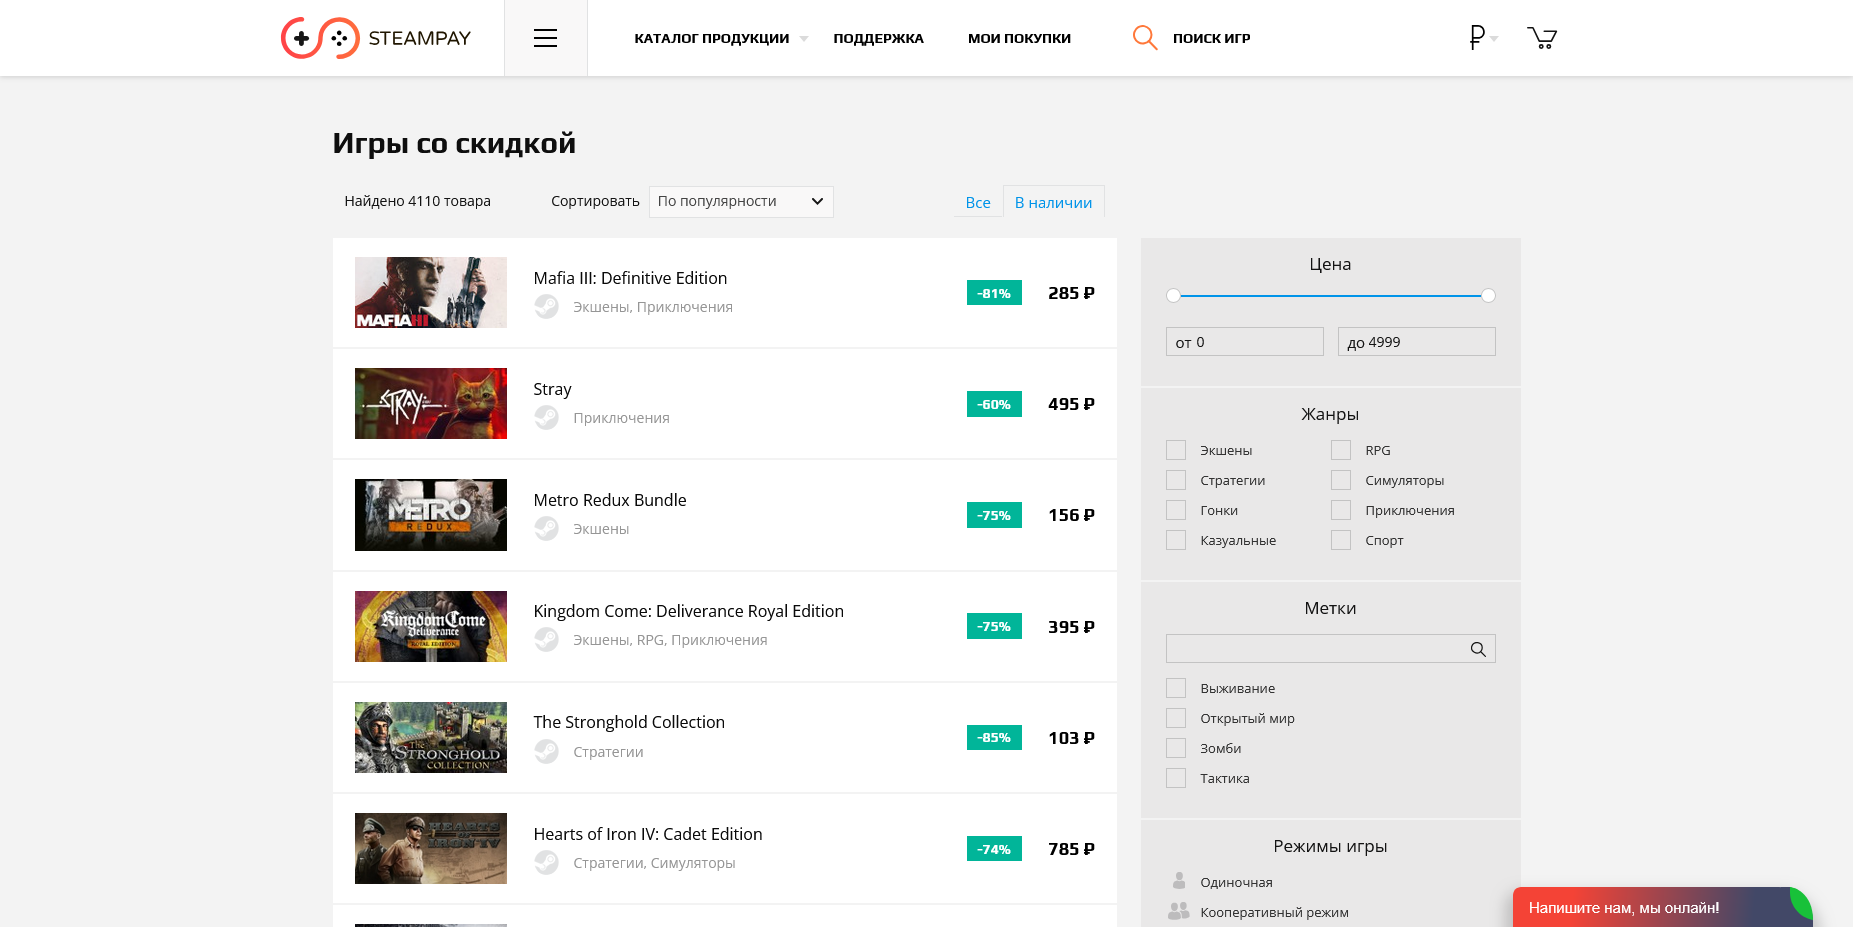The width and height of the screenshot is (1853, 927).
Task: Check the Выживание tag checkbox
Action: point(1176,688)
